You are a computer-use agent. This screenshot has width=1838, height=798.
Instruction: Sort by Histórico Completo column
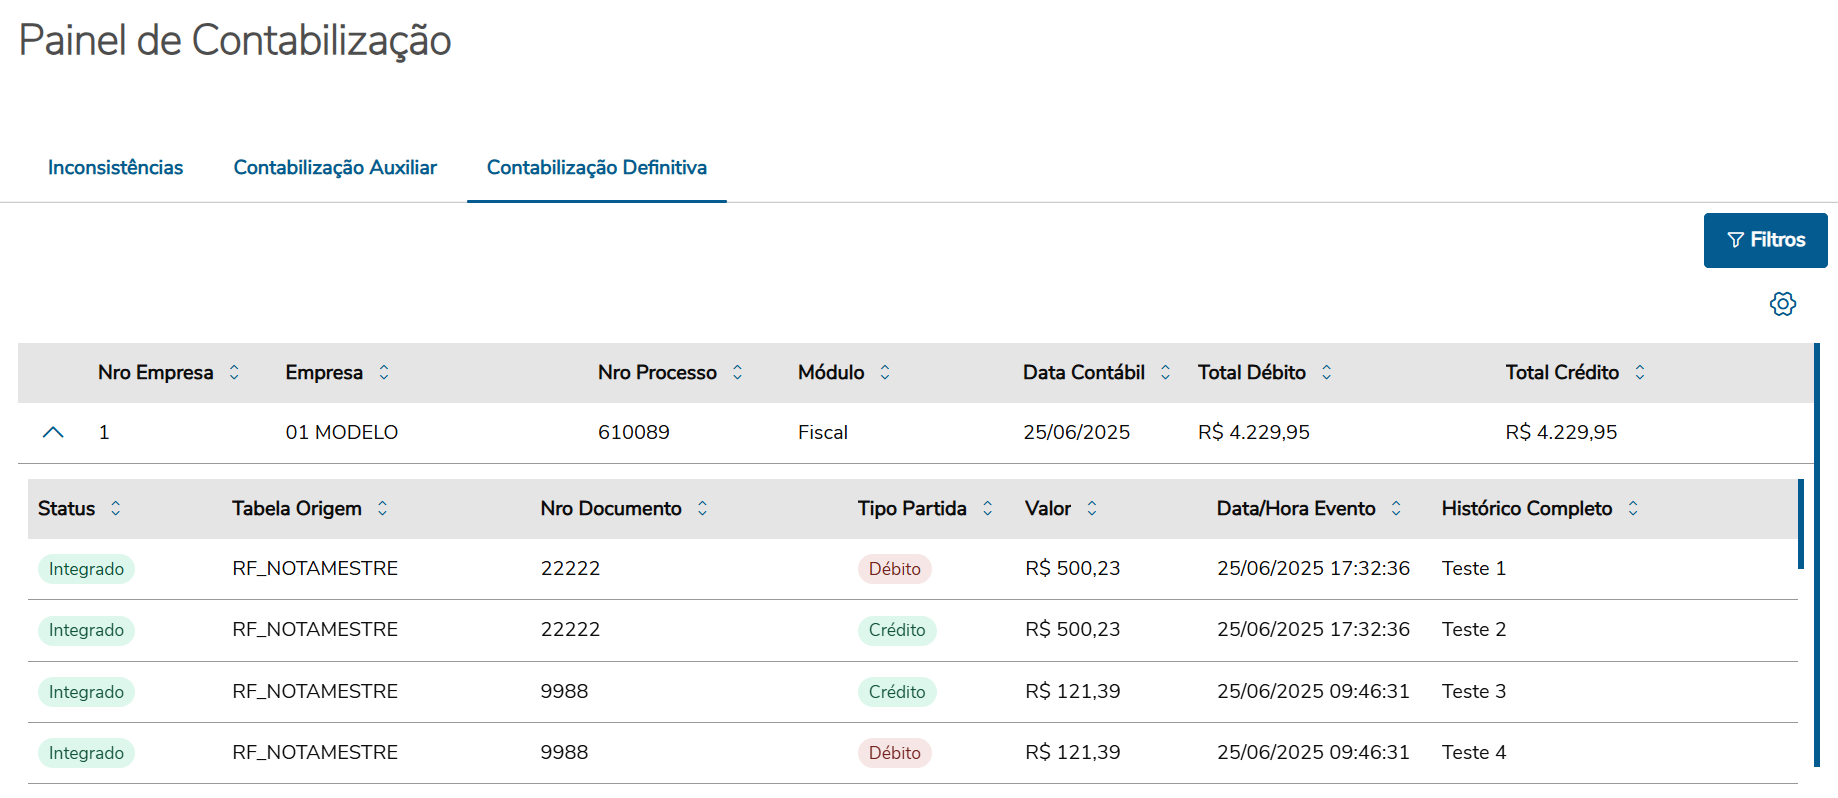tap(1634, 508)
